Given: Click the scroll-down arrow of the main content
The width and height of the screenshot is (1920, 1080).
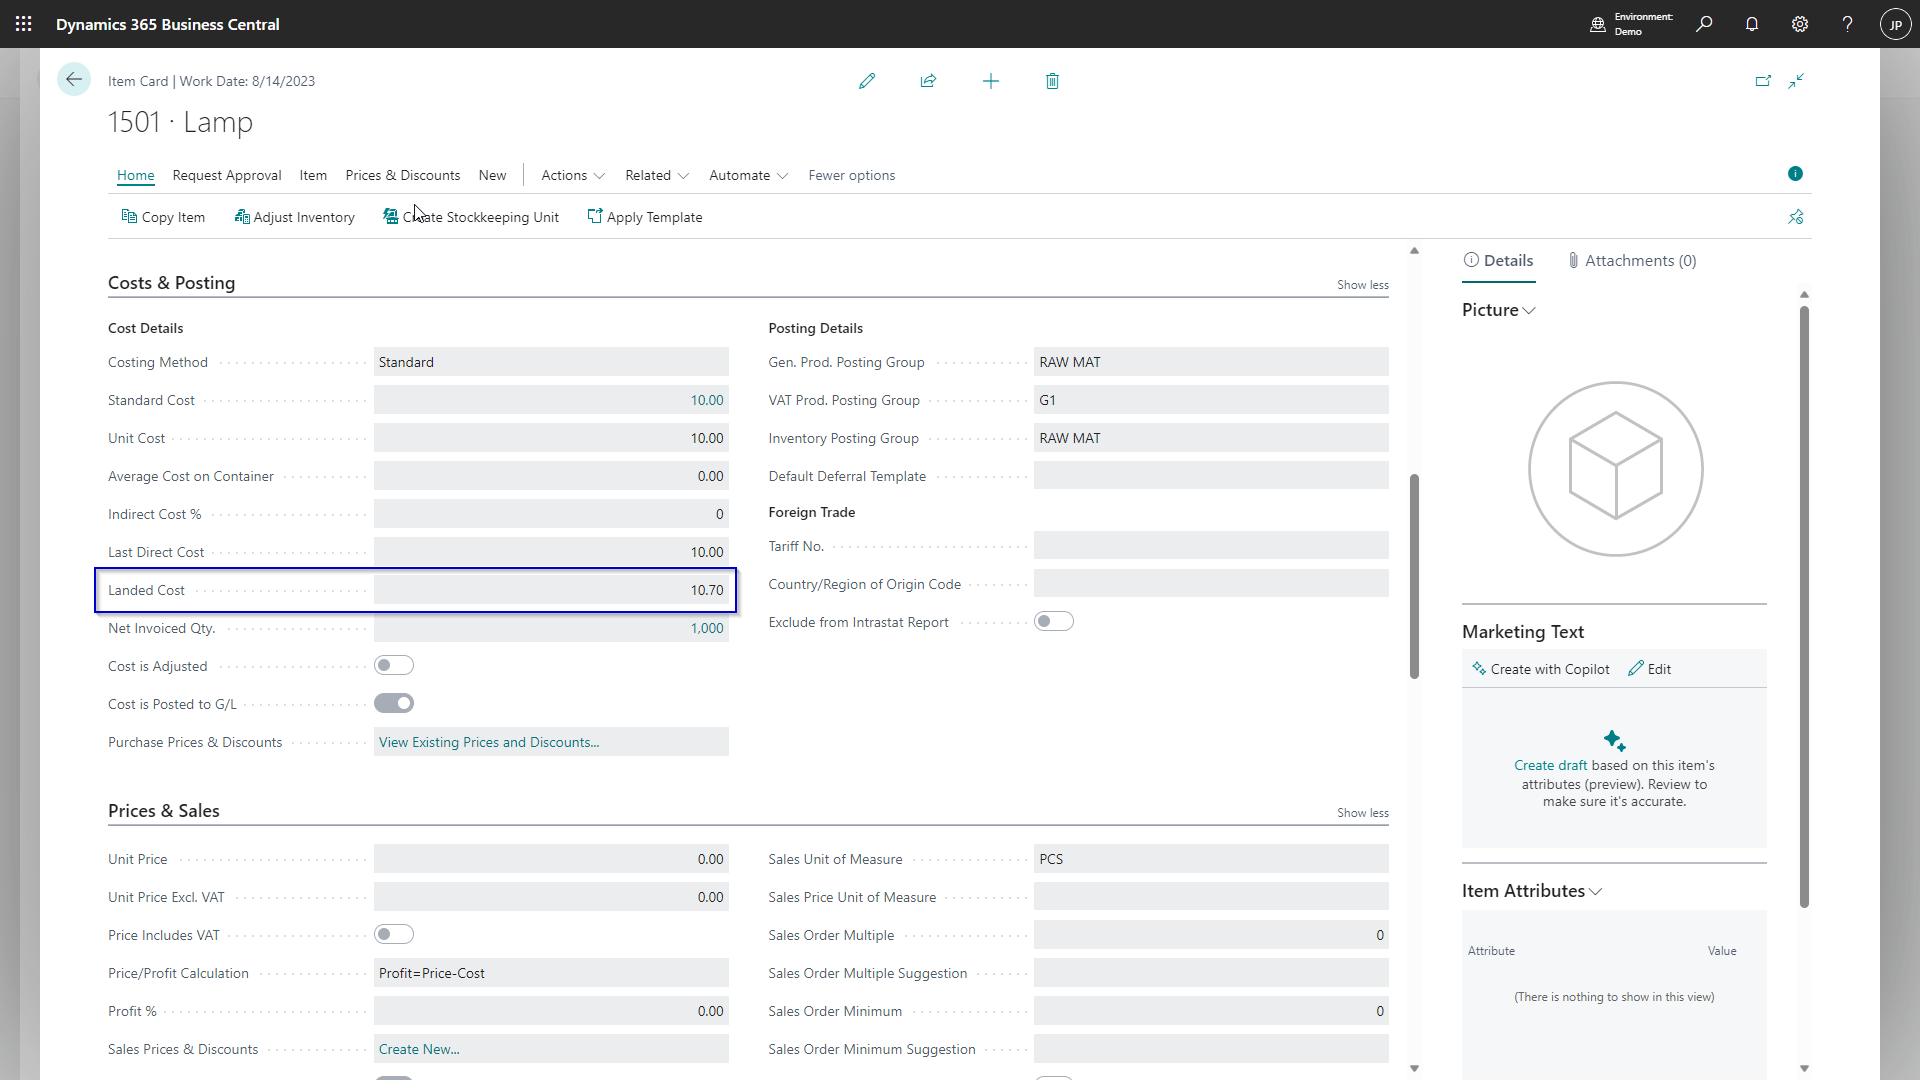Looking at the screenshot, I should coord(1414,1068).
